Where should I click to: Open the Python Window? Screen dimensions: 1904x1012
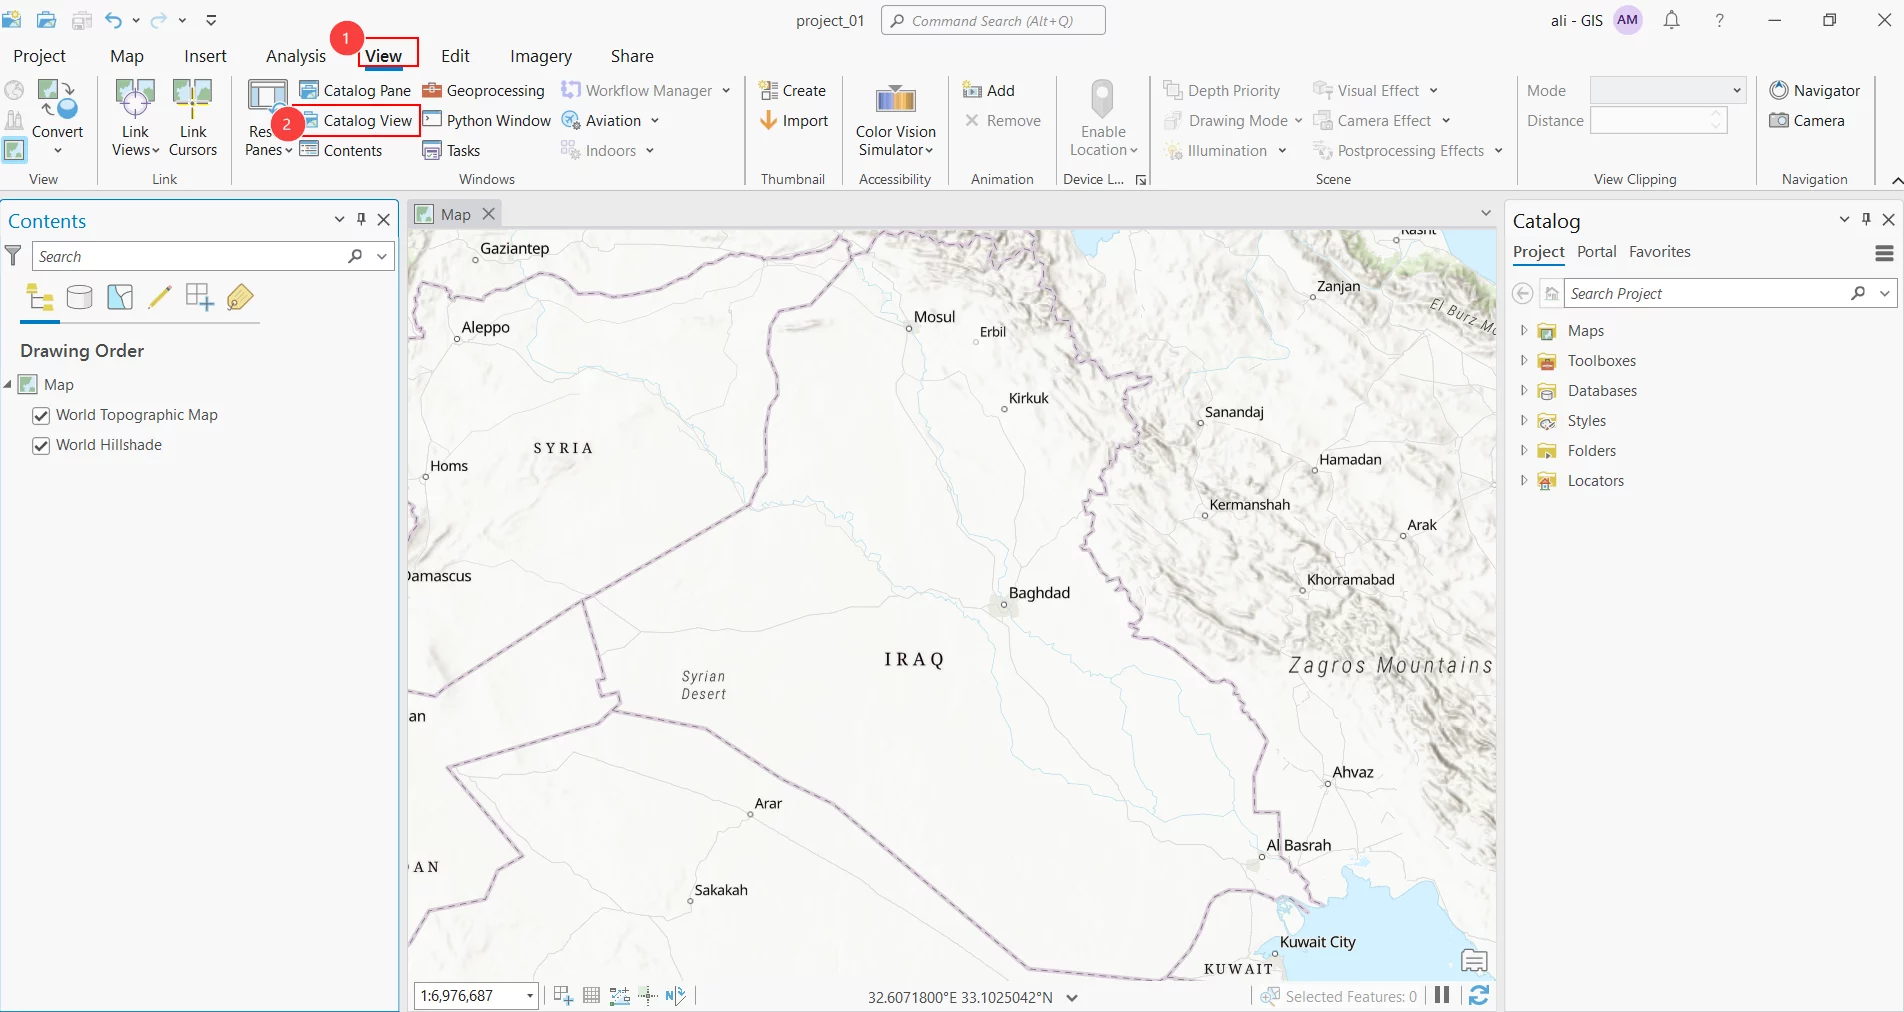coord(487,120)
